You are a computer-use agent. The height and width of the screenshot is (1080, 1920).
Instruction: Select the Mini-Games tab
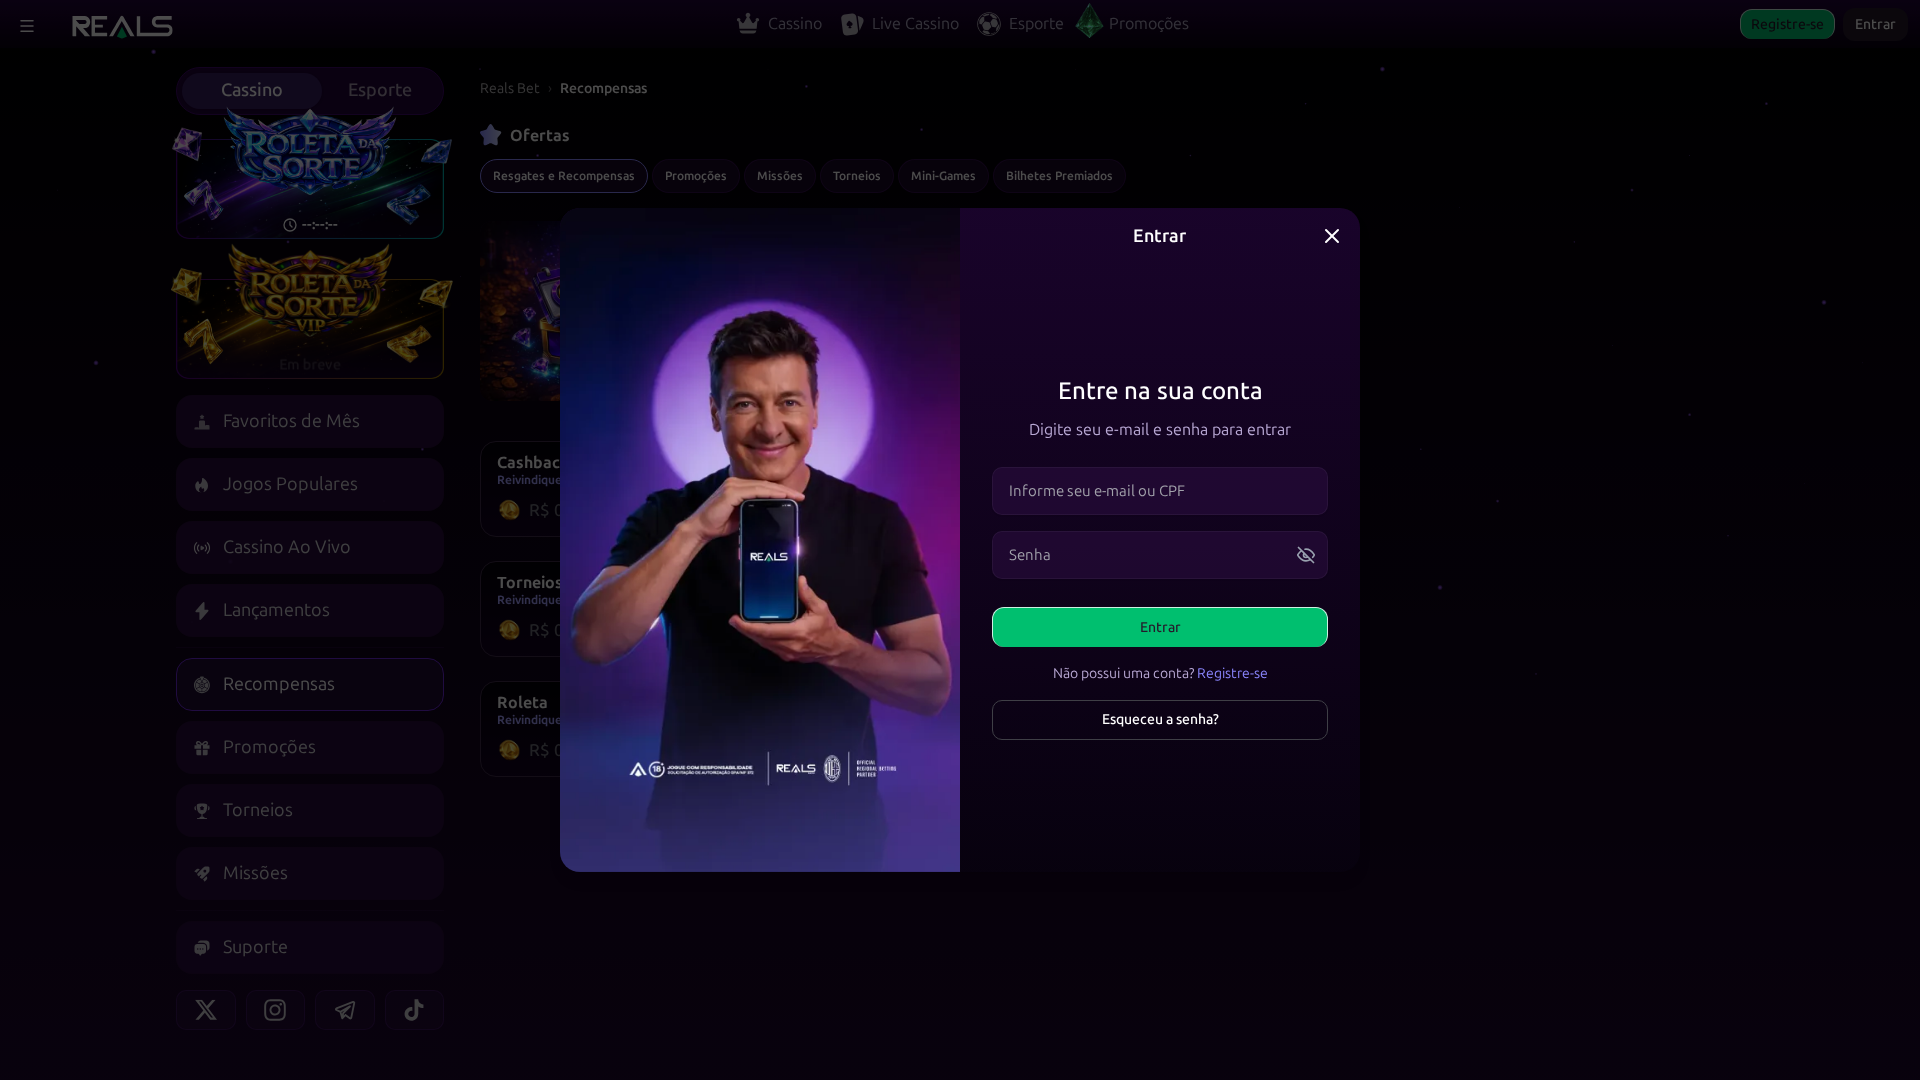pyautogui.click(x=943, y=176)
